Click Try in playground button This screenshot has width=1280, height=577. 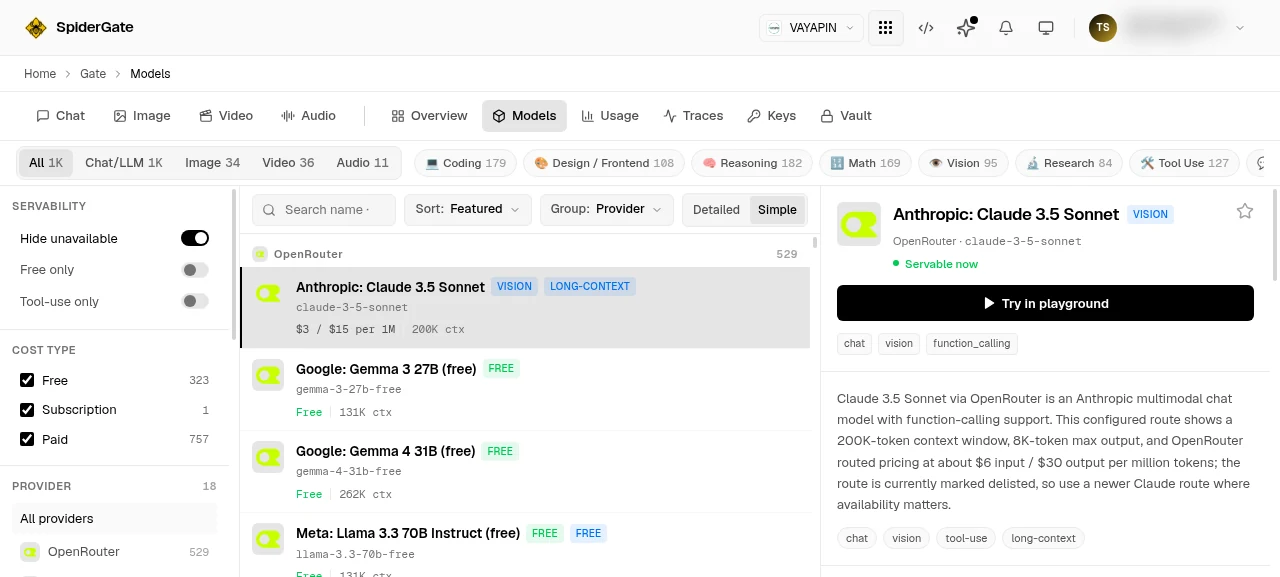coord(1045,303)
